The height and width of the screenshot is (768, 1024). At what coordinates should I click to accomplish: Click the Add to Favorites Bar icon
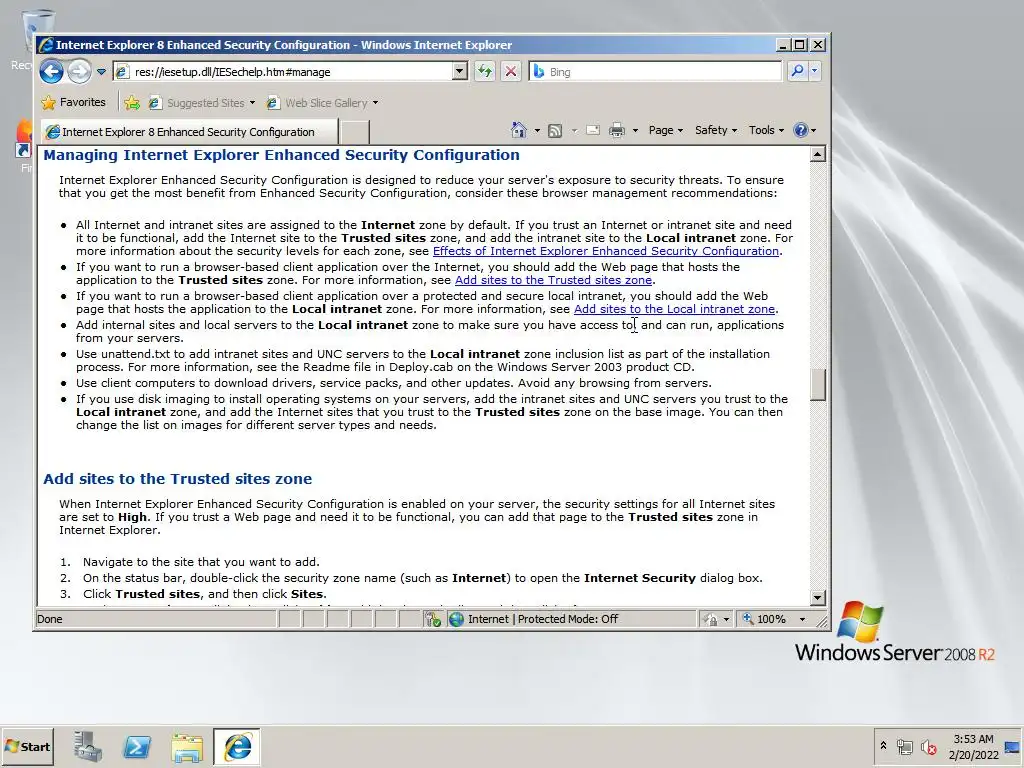pyautogui.click(x=132, y=103)
